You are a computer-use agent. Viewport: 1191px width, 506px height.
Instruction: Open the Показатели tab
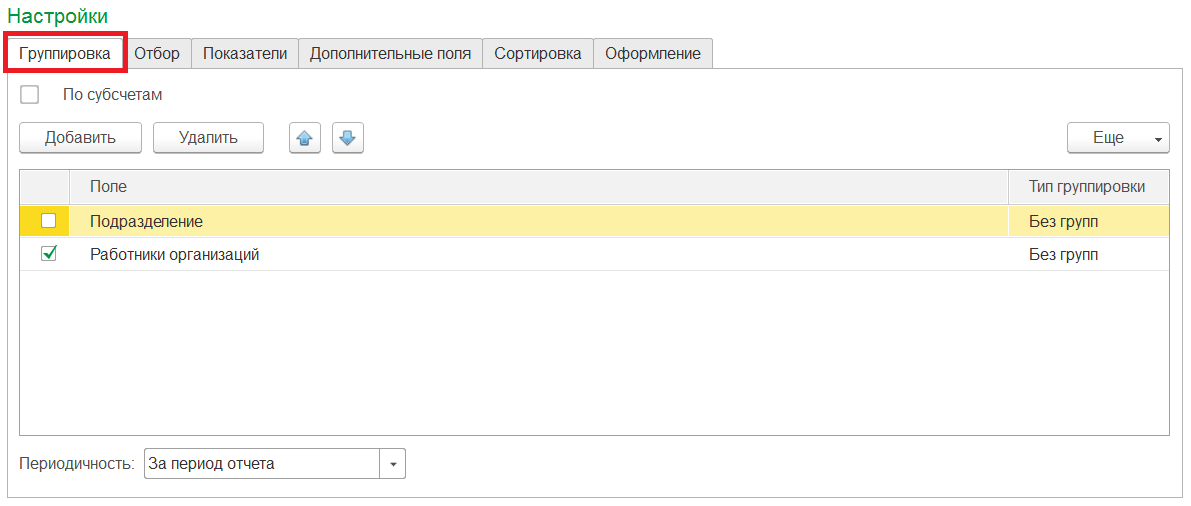coord(245,54)
